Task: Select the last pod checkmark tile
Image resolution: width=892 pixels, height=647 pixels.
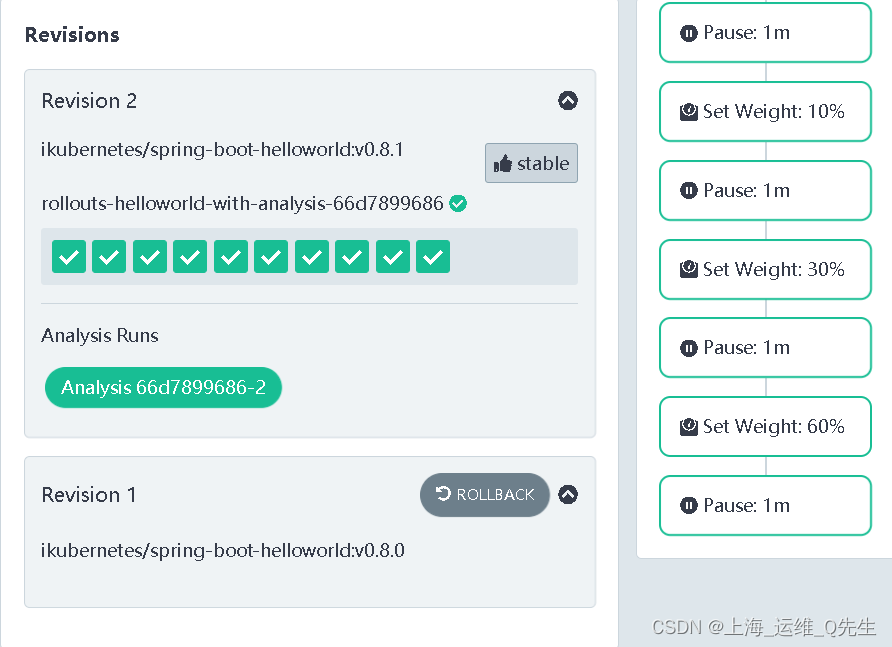Action: tap(433, 257)
